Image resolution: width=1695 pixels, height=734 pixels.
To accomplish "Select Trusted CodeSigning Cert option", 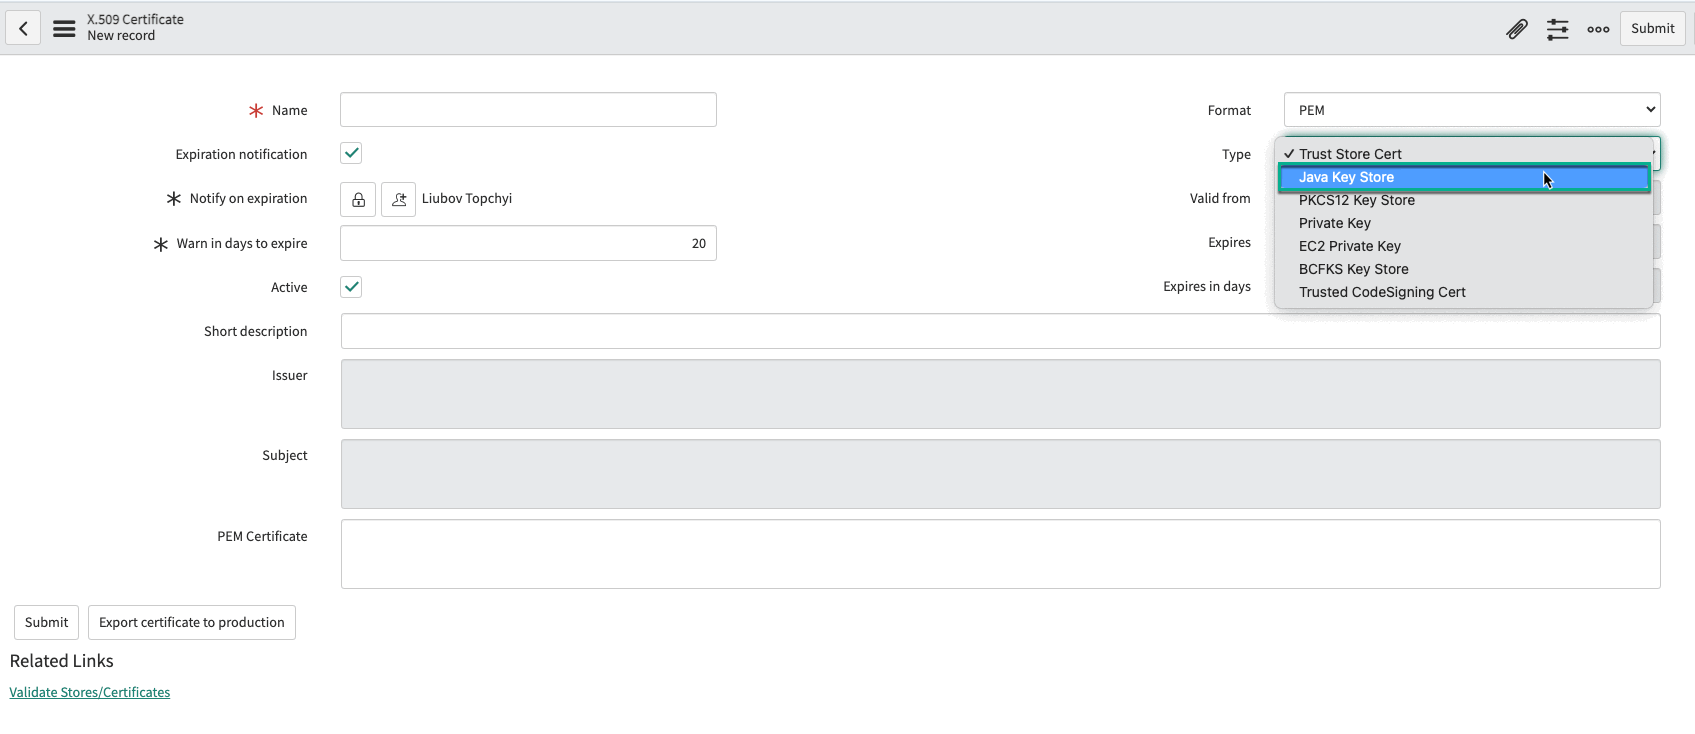I will coord(1381,292).
